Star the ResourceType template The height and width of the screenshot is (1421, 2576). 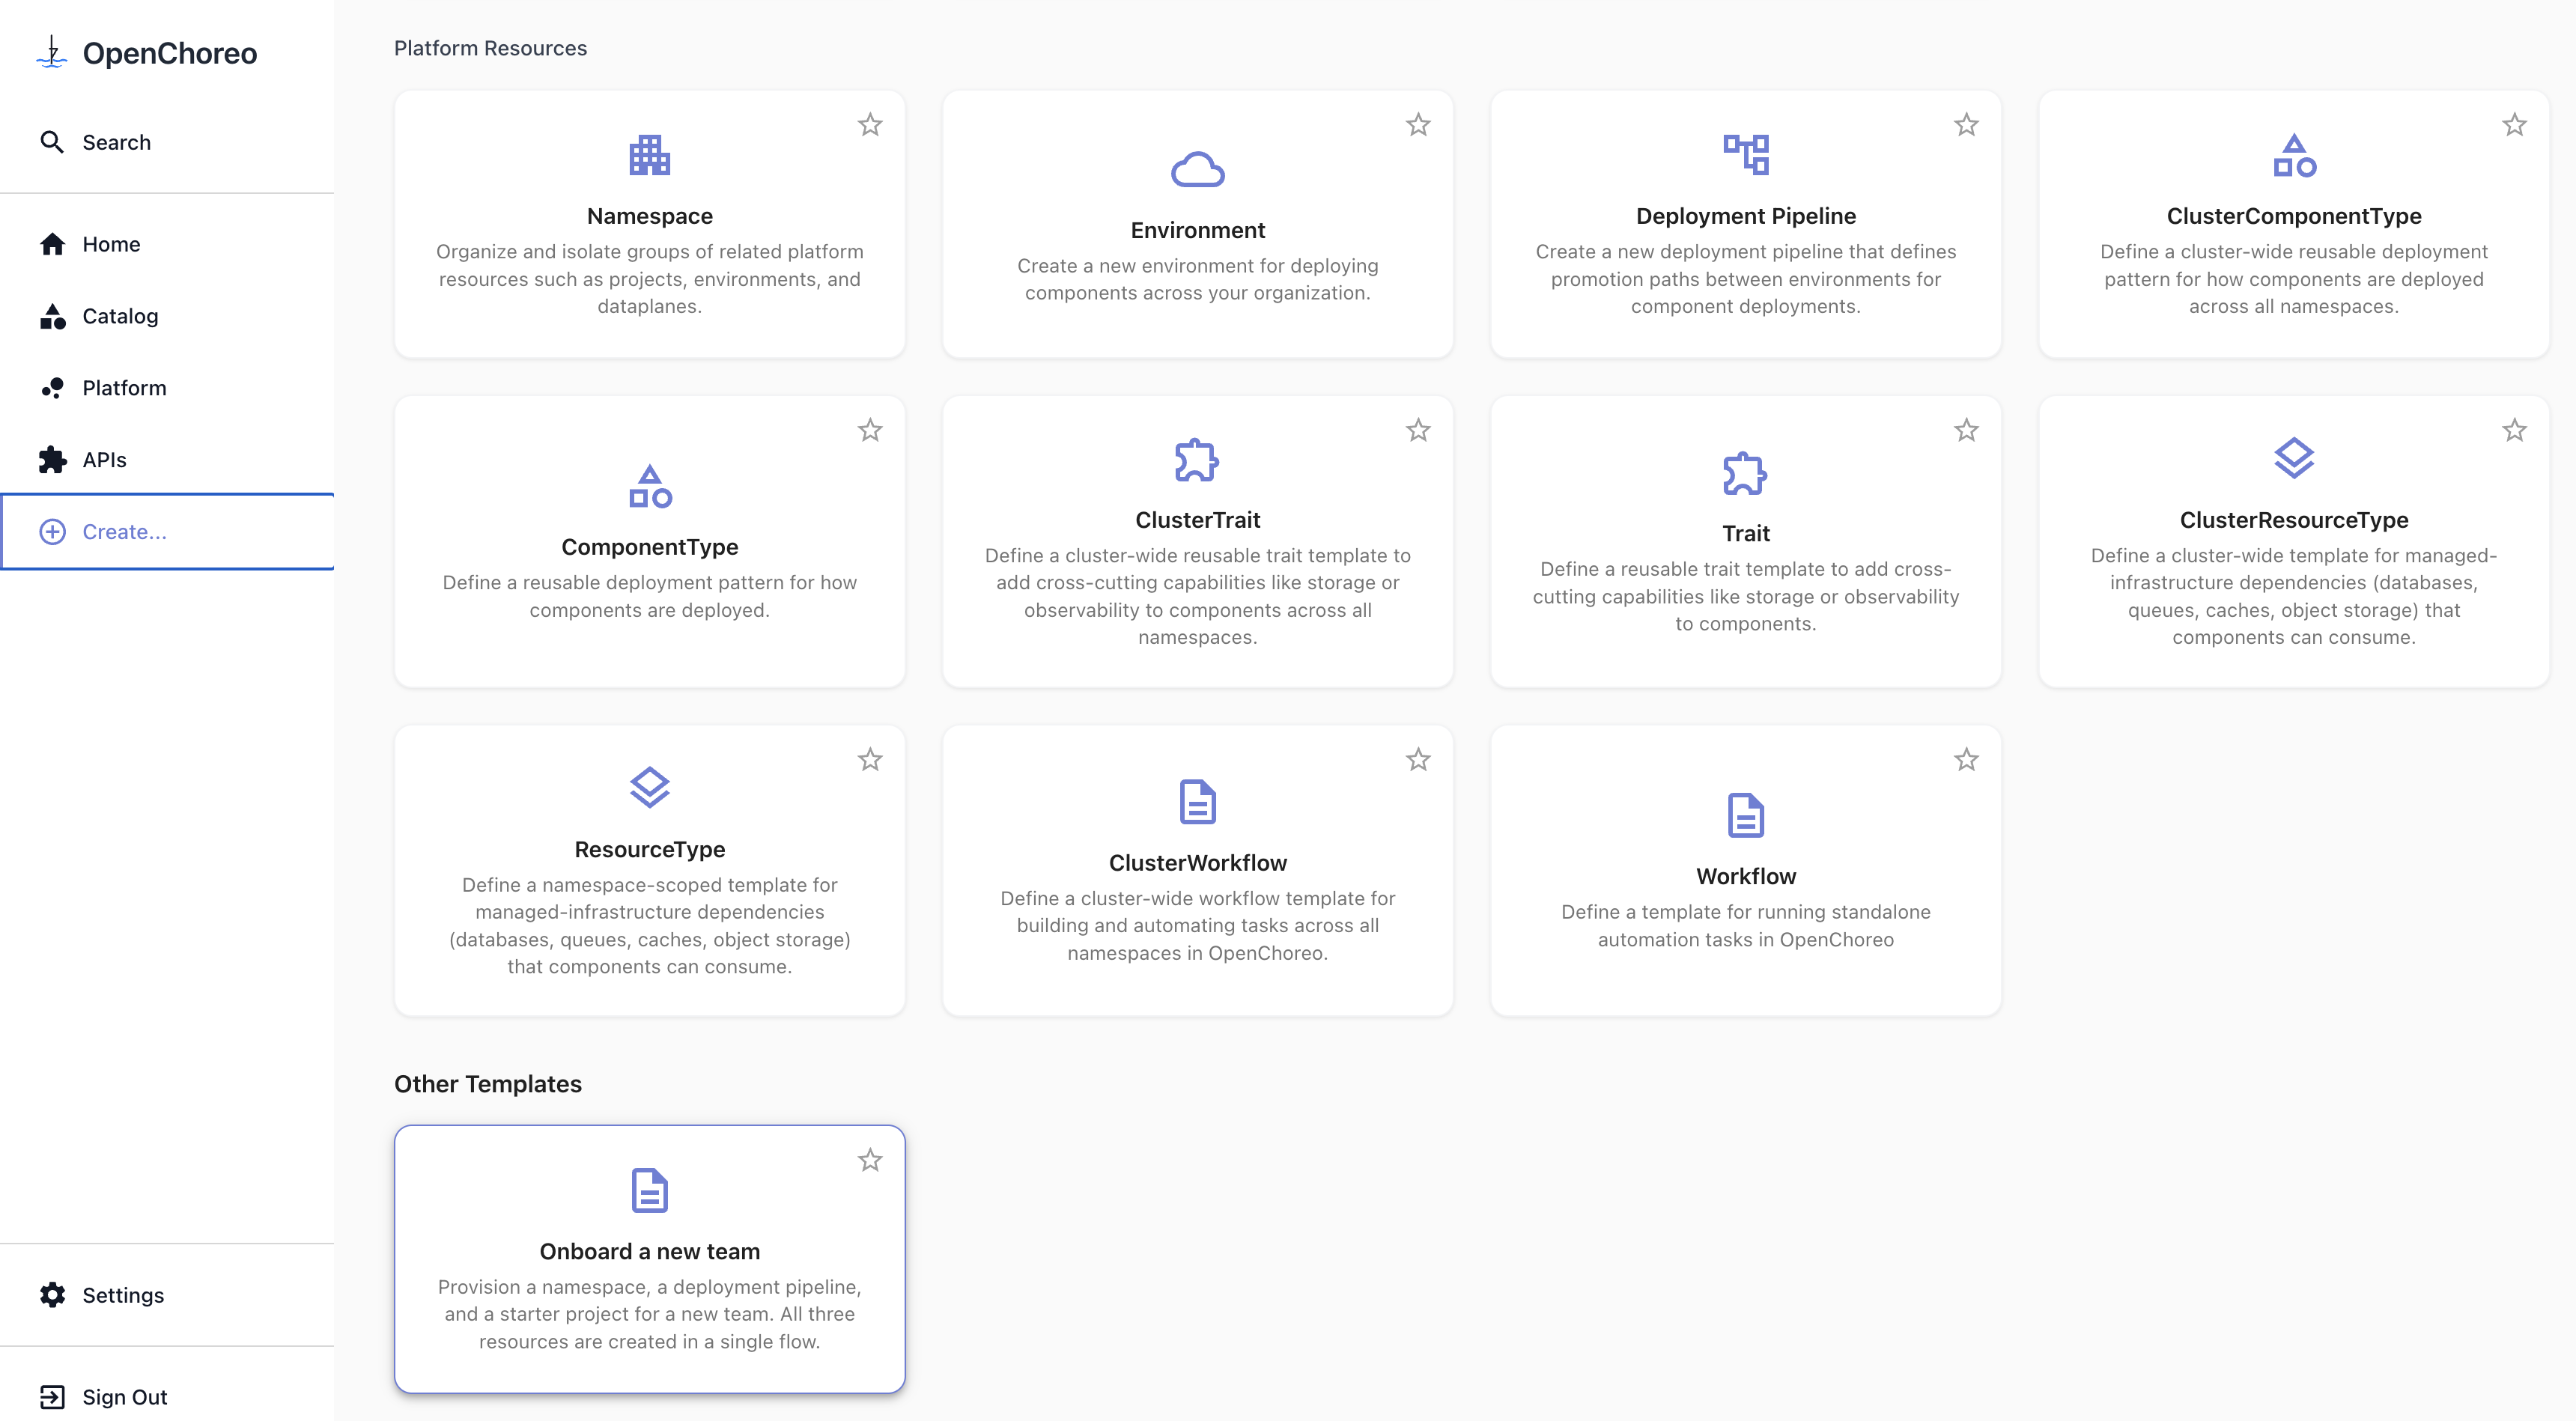870,760
